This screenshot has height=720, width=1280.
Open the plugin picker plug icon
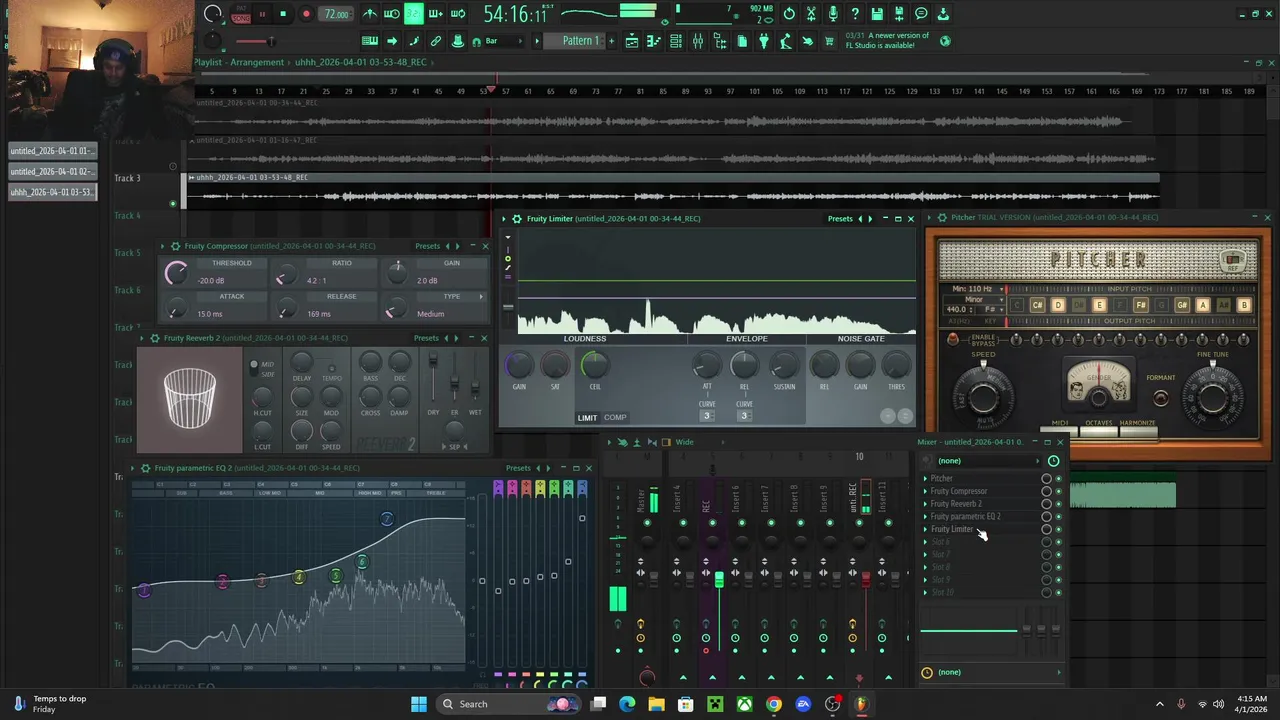763,41
